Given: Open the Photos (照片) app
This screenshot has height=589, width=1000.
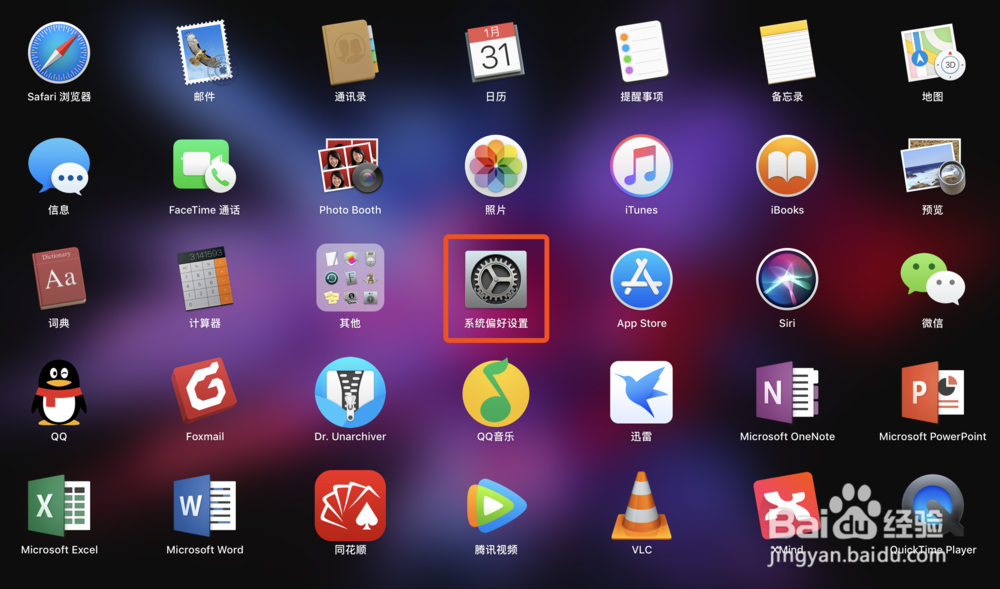Looking at the screenshot, I should pos(496,166).
